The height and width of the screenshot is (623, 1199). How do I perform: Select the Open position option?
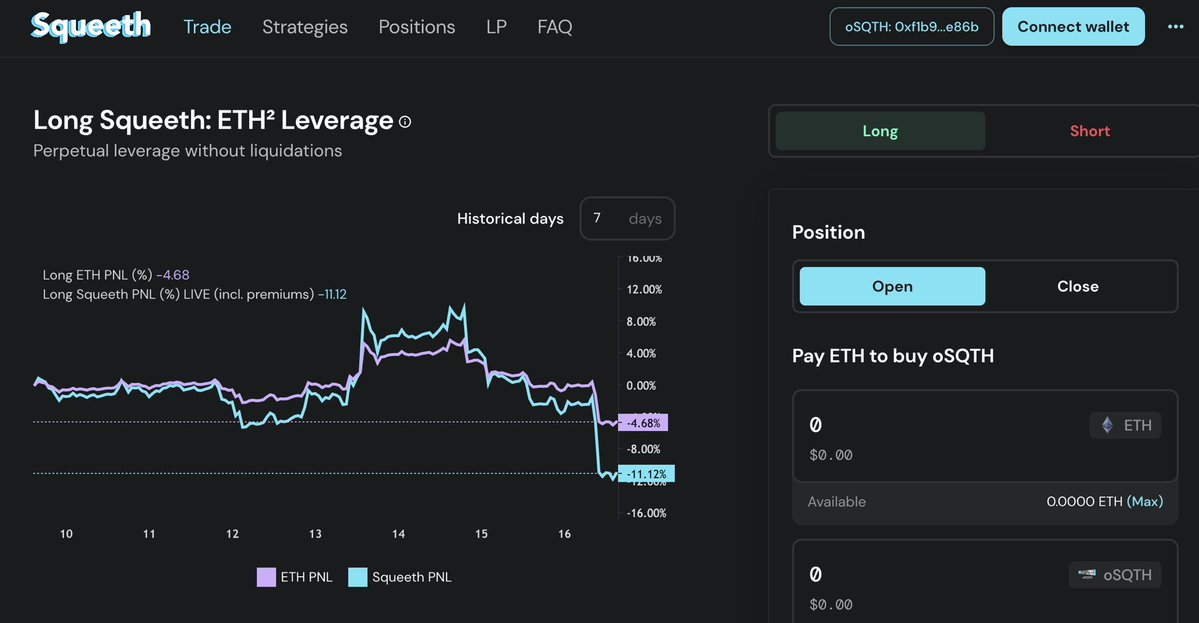[892, 286]
